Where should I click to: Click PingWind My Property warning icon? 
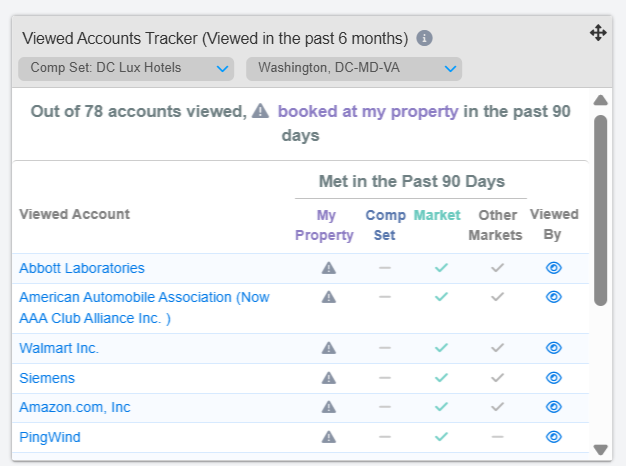(329, 437)
